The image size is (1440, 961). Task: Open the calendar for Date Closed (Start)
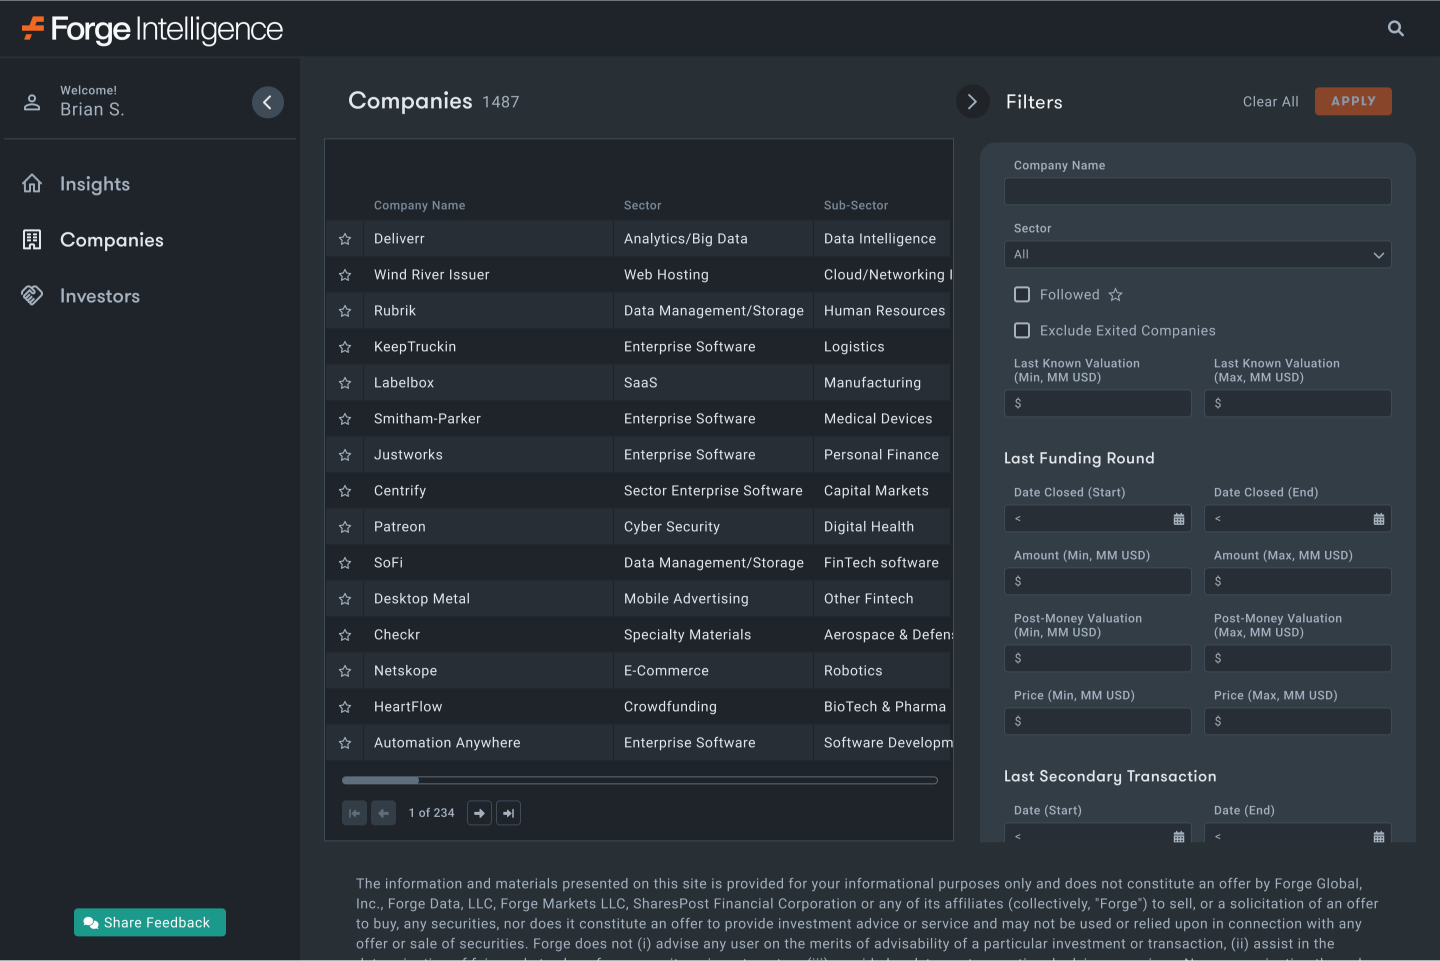[1180, 518]
